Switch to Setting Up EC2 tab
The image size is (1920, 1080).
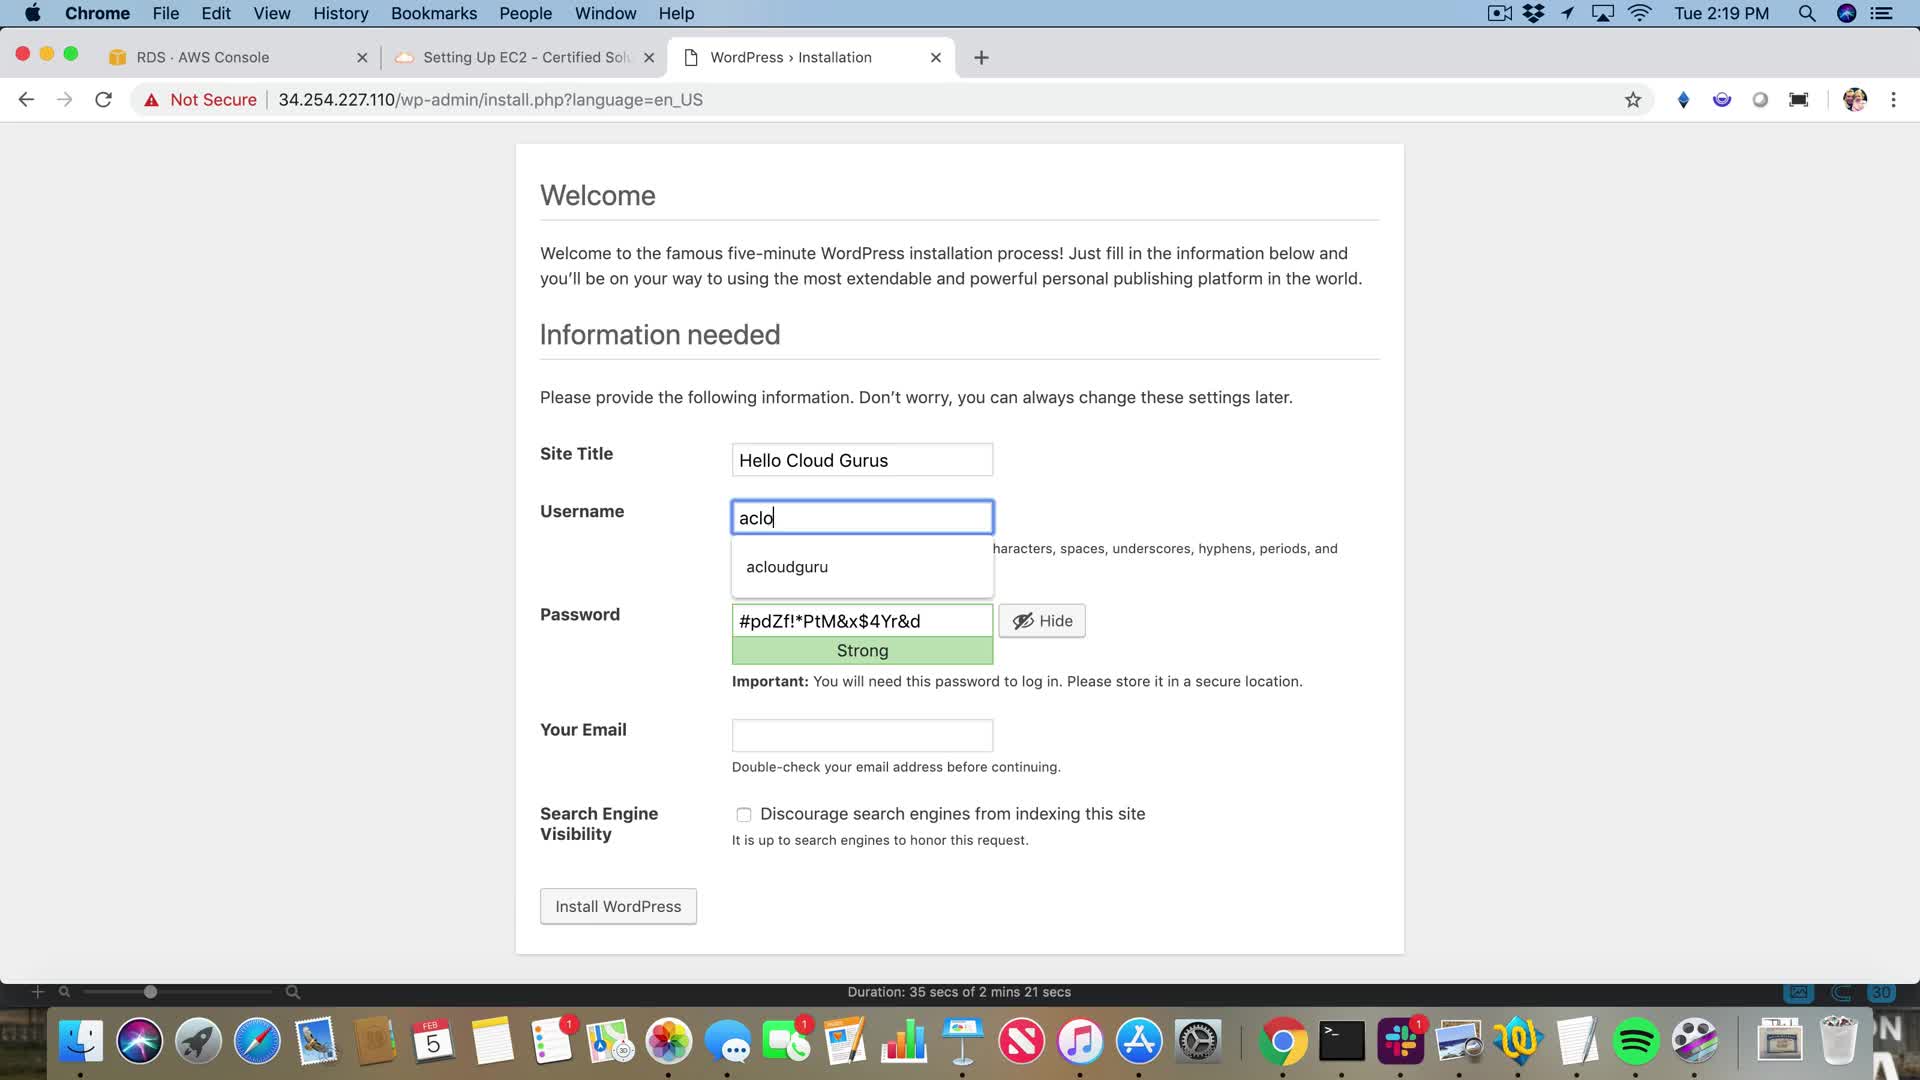point(525,58)
